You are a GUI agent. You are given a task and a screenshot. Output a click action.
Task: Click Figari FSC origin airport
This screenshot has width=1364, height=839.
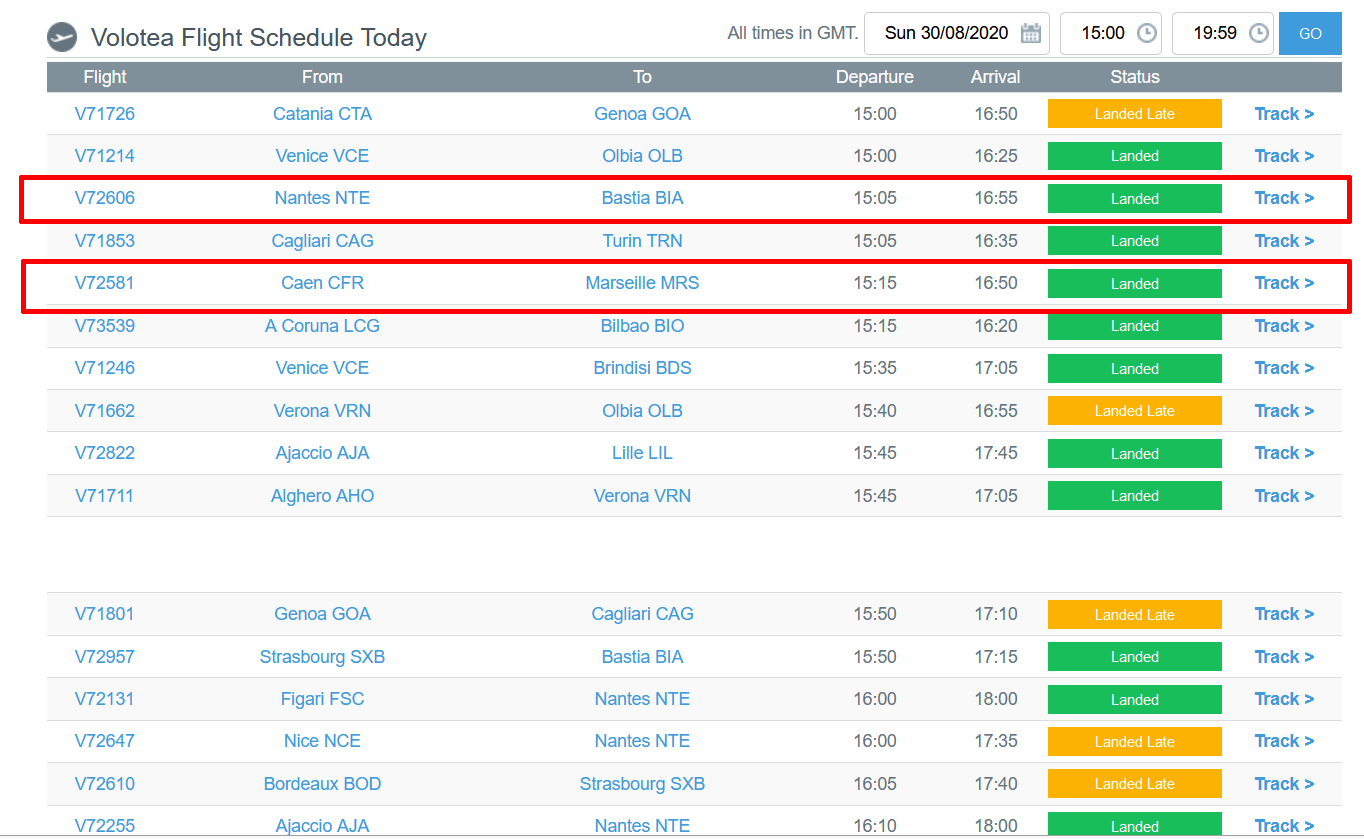click(x=322, y=699)
